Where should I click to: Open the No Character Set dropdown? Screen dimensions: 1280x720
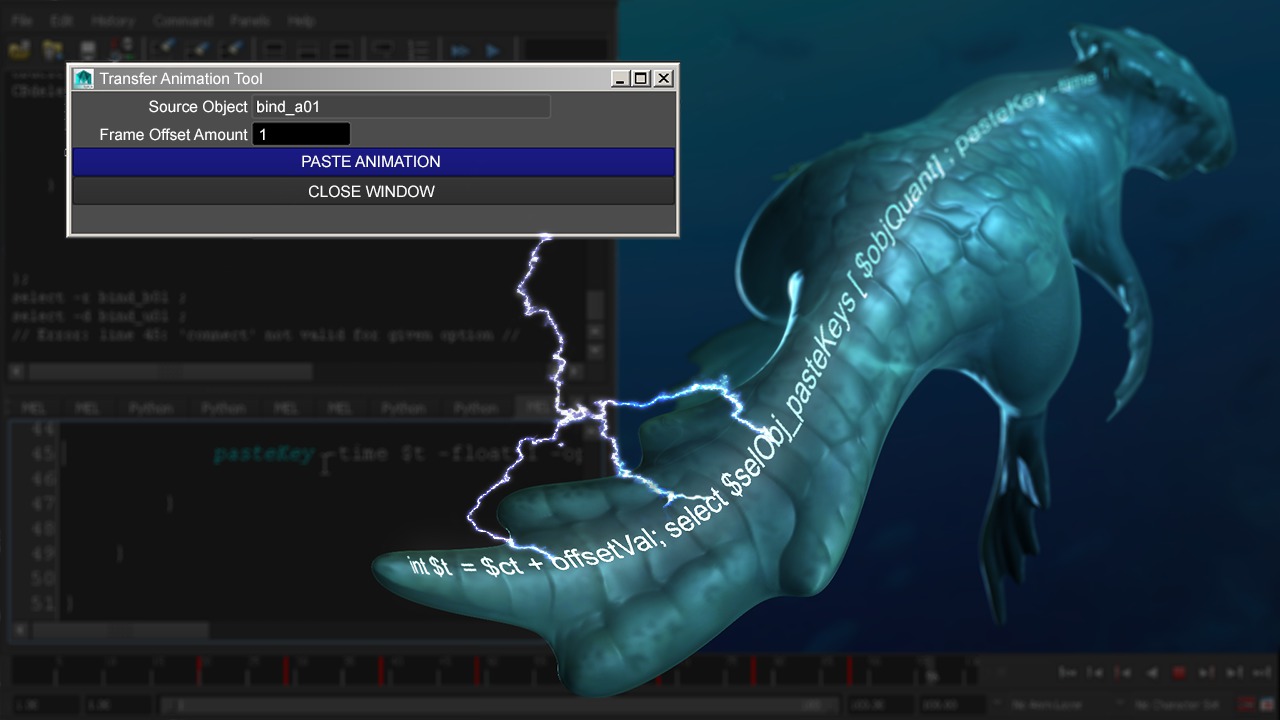[1176, 705]
